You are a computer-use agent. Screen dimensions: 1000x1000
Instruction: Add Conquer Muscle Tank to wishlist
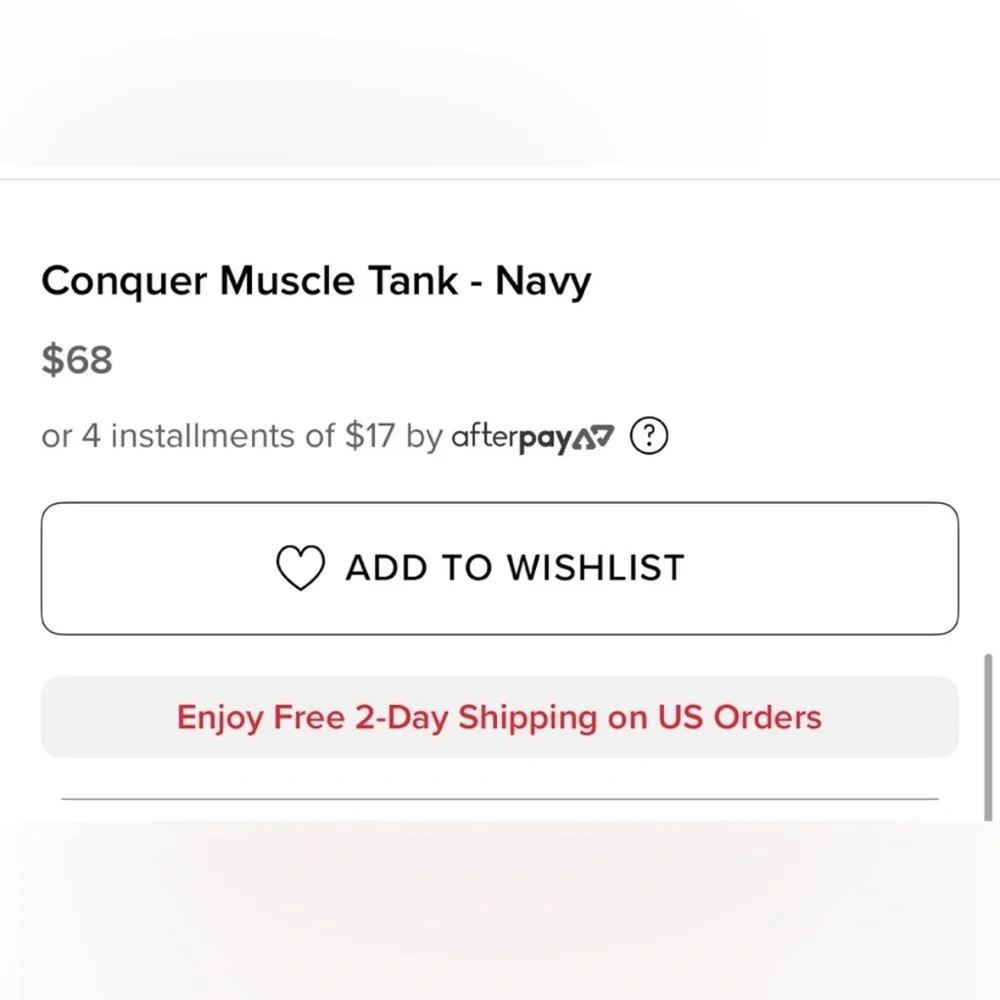click(x=499, y=568)
